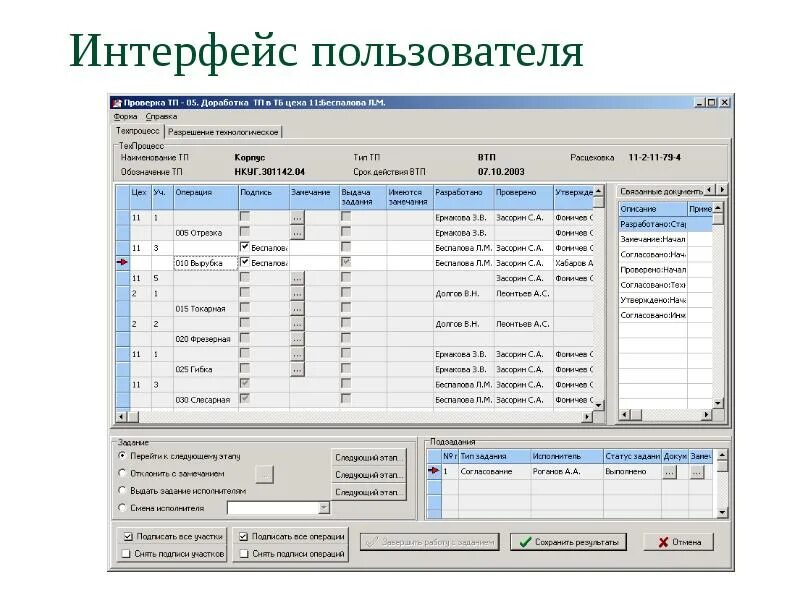800x600 pixels.
Task: Open the Форма menu
Action: [x=126, y=117]
